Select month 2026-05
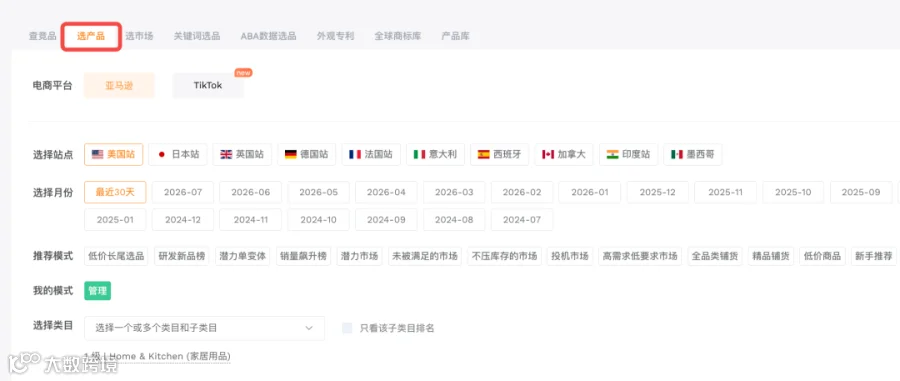The width and height of the screenshot is (900, 381). [x=319, y=192]
